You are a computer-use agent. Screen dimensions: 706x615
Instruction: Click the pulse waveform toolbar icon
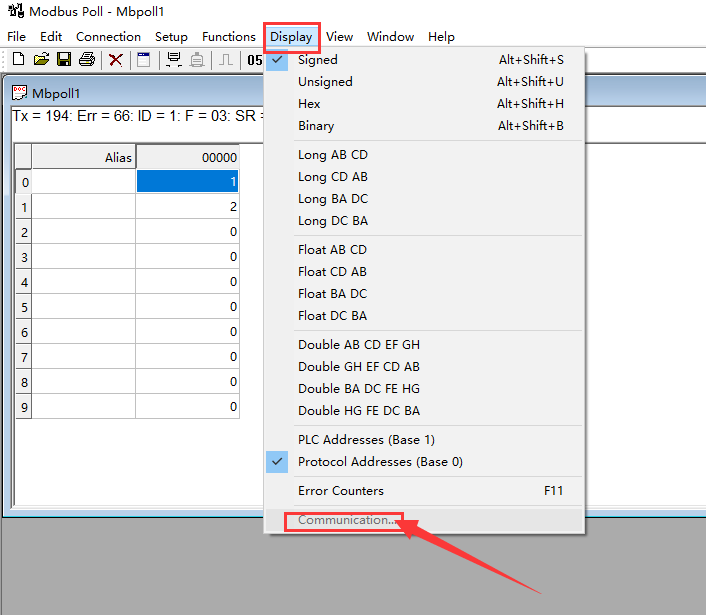227,60
